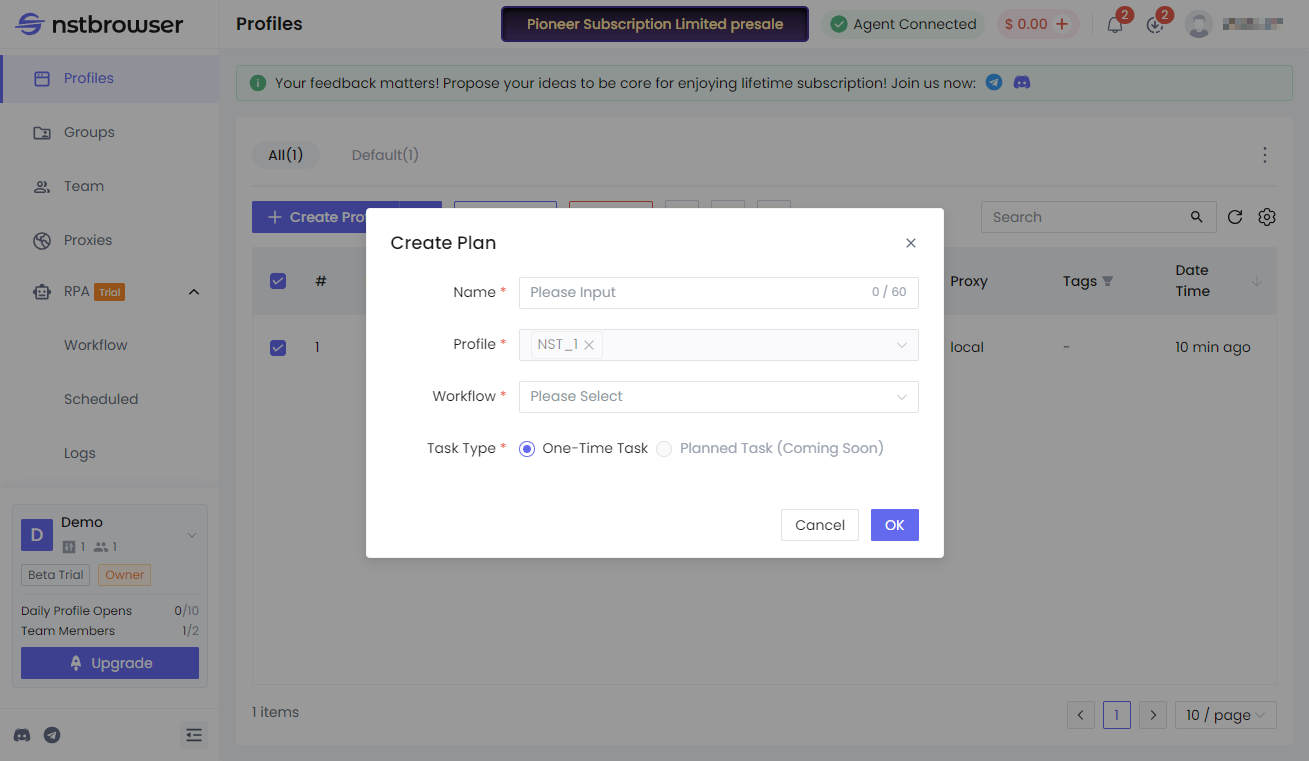The height and width of the screenshot is (761, 1309).
Task: Open the Telegram icon at bottom left
Action: click(51, 735)
